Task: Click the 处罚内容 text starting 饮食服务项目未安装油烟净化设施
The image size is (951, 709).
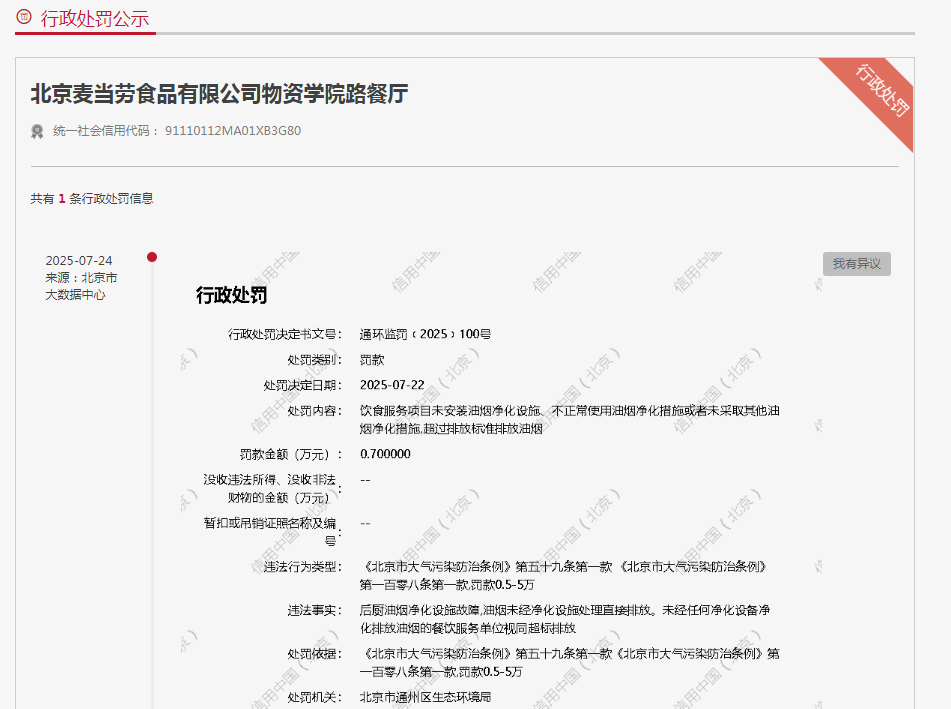Action: coord(570,420)
